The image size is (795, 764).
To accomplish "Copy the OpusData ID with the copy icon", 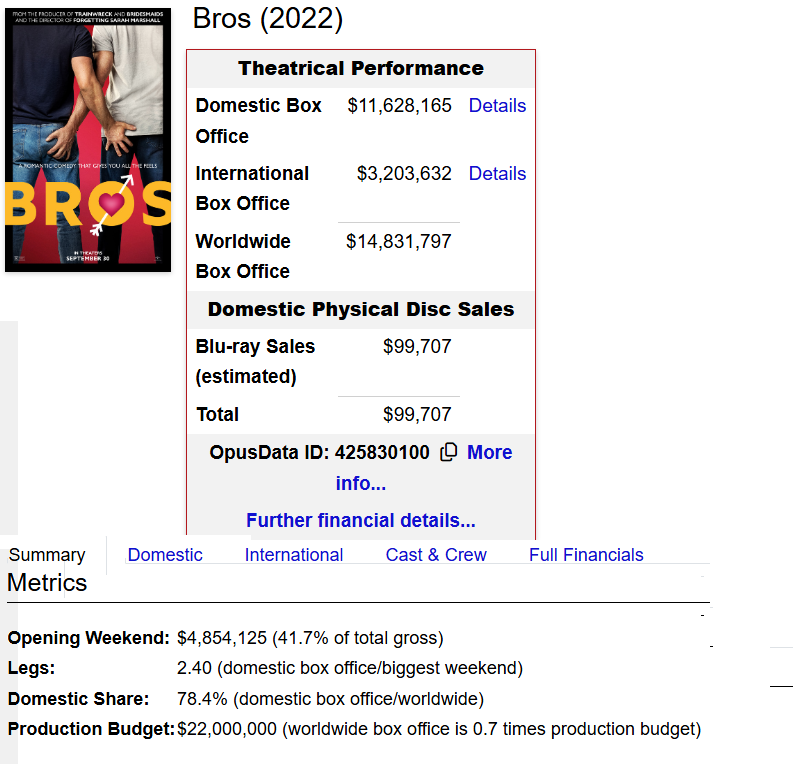I will click(449, 452).
